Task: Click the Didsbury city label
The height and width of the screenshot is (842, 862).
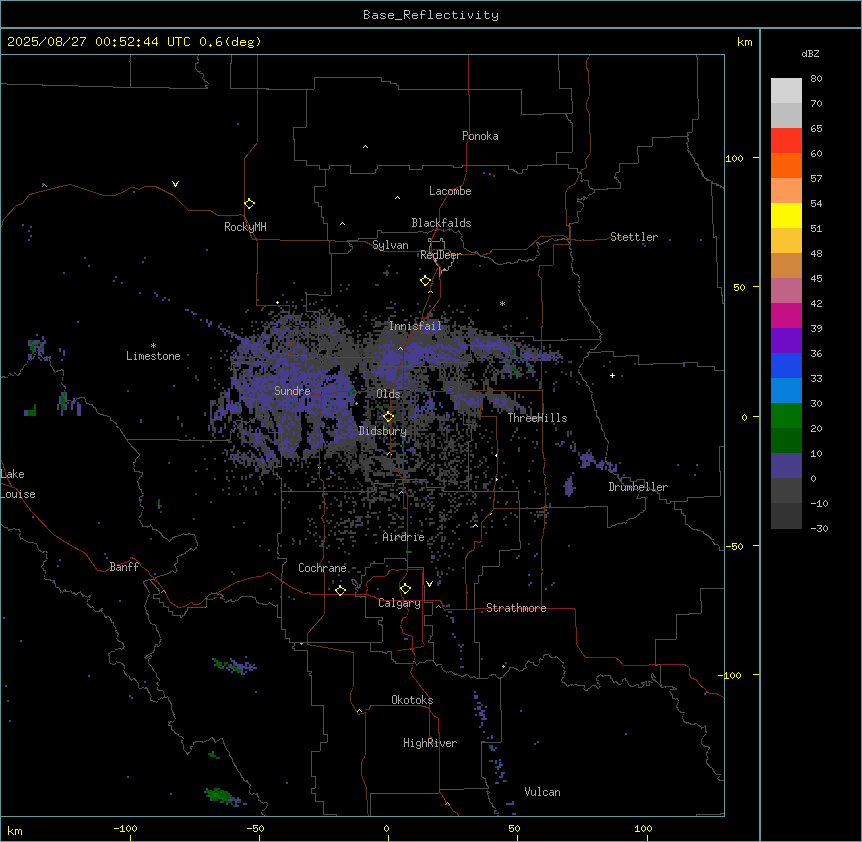Action: pos(383,431)
